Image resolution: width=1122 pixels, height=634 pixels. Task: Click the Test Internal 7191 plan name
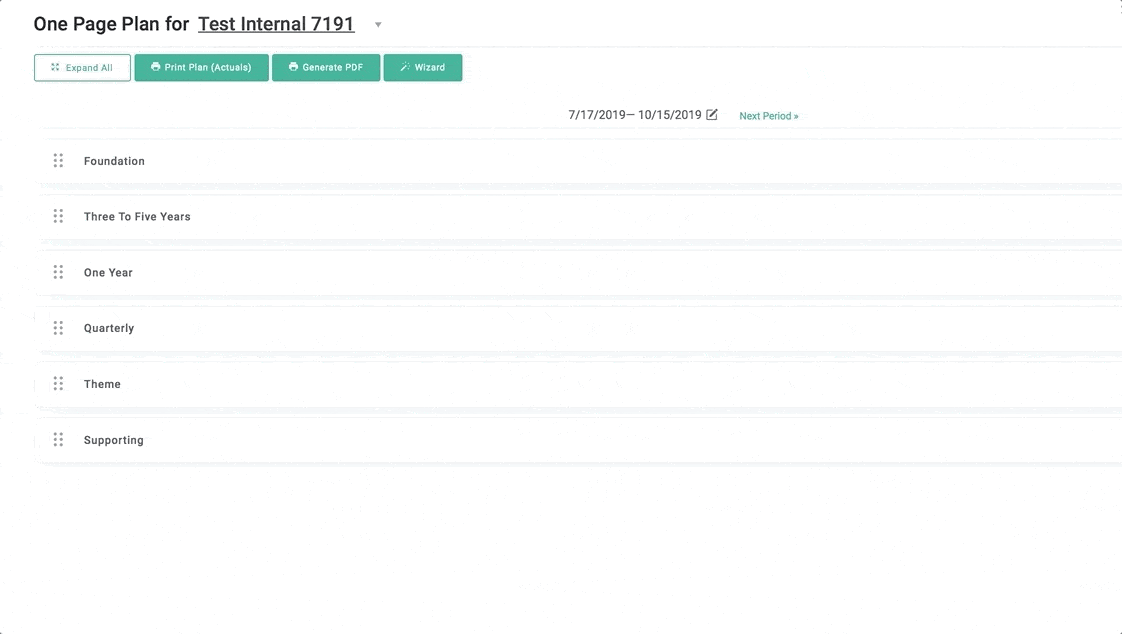point(276,24)
